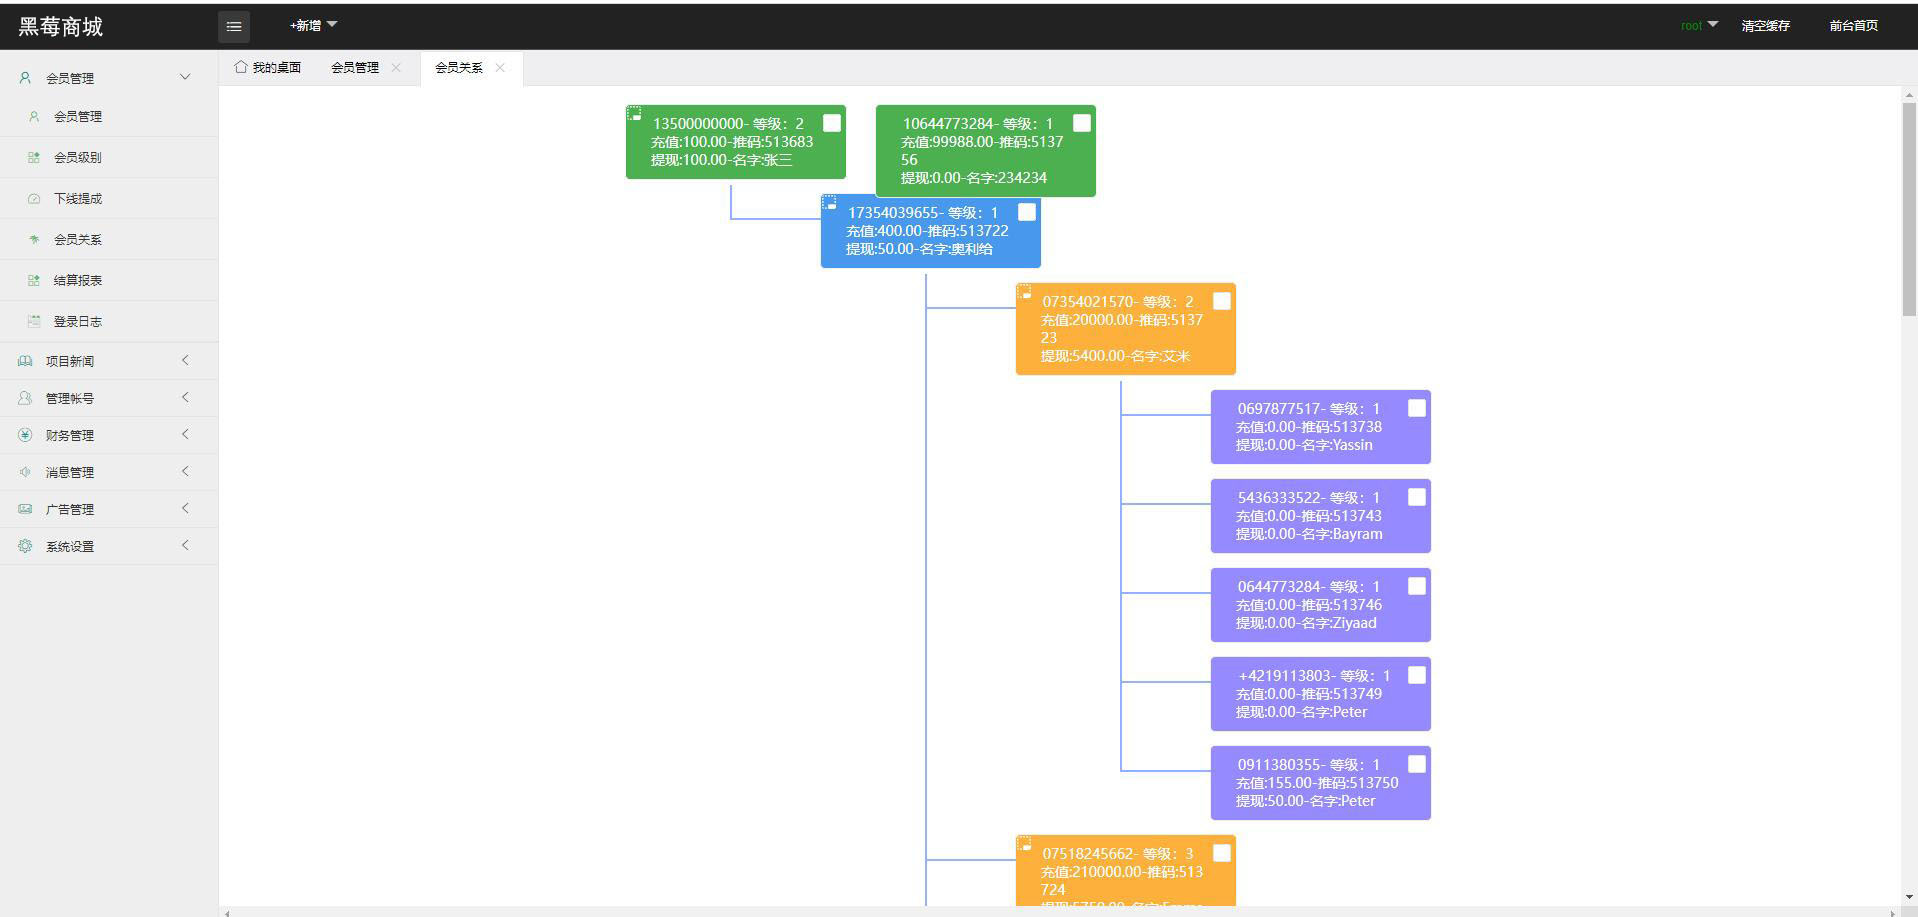Click the vertical scrollbar thumb
1918x917 pixels.
[x=1909, y=208]
